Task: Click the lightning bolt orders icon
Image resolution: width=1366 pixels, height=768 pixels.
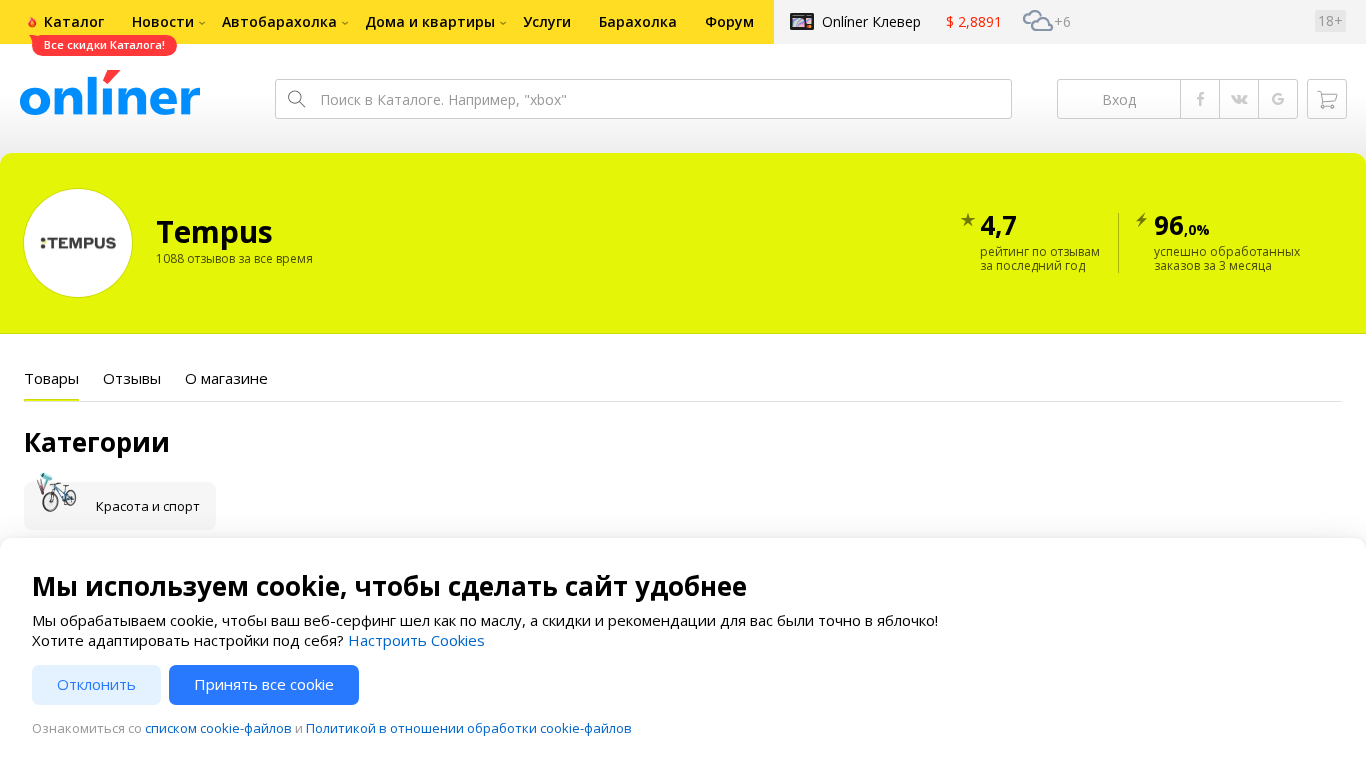Action: pyautogui.click(x=1141, y=220)
